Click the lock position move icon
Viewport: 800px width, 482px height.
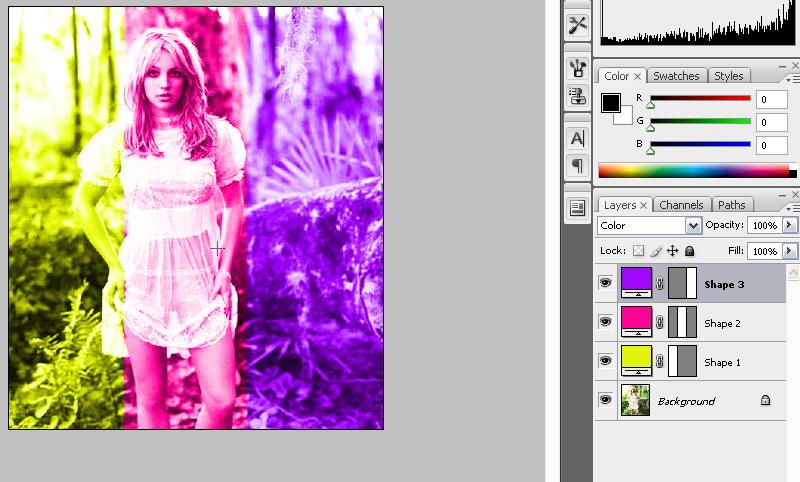tap(672, 251)
